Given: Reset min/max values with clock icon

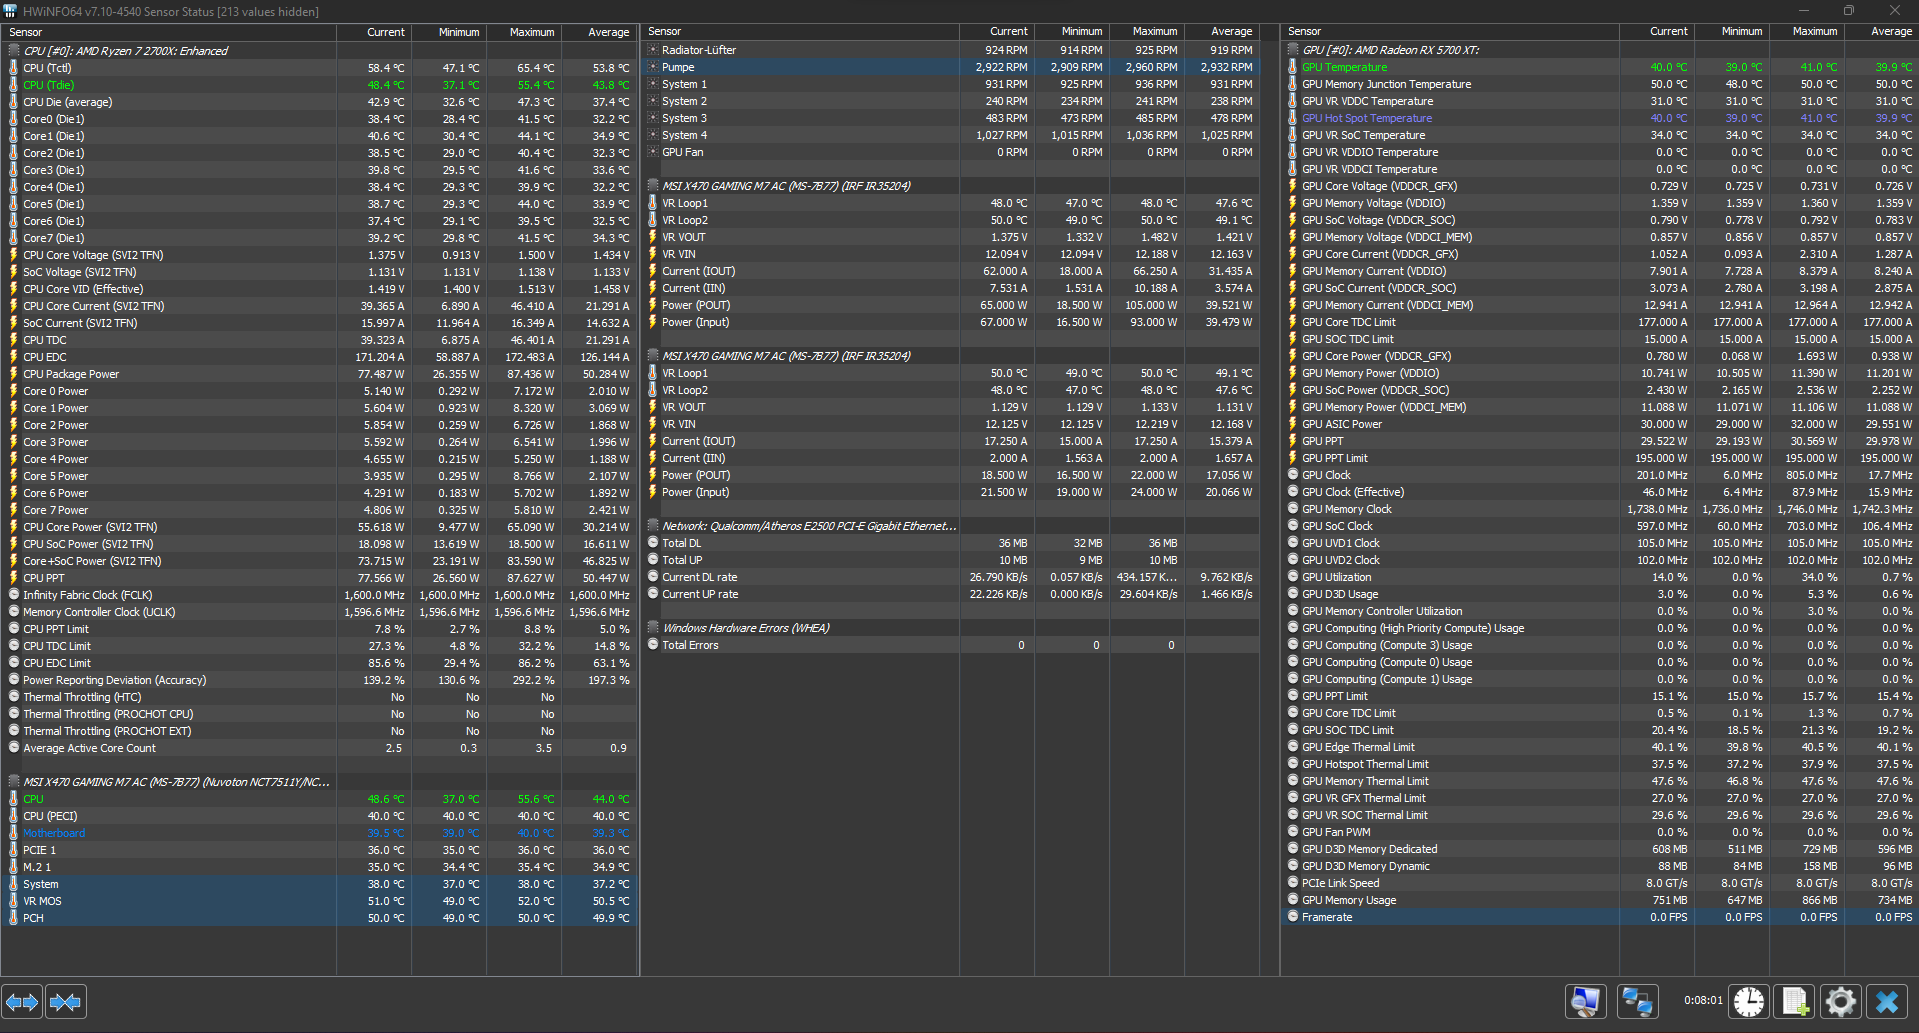Looking at the screenshot, I should click(x=1750, y=1001).
